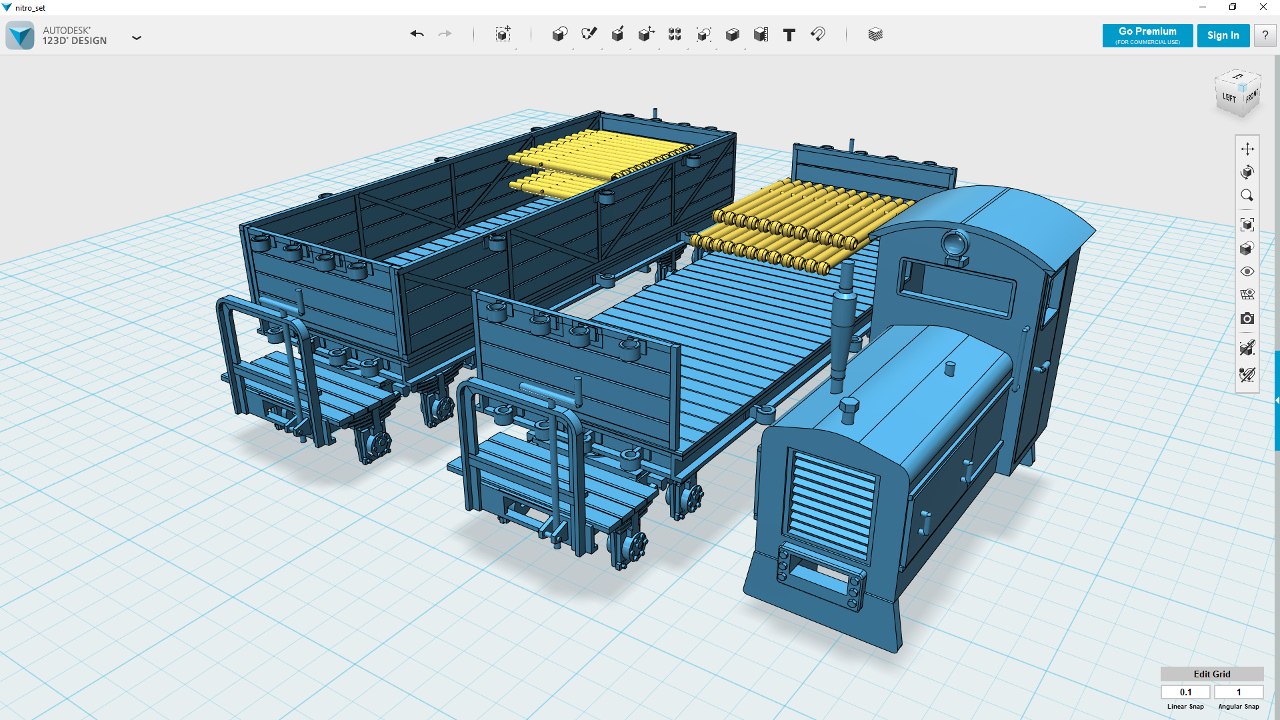Viewport: 1280px width, 720px height.
Task: Click the Redo arrow
Action: (445, 34)
